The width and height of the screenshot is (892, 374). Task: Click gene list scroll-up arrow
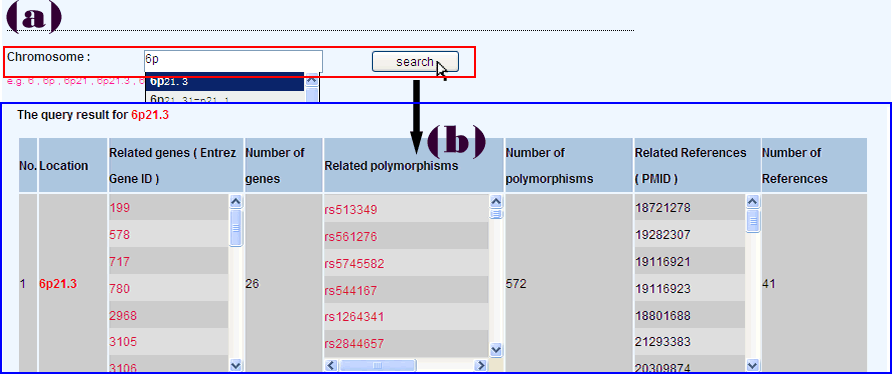(x=236, y=202)
